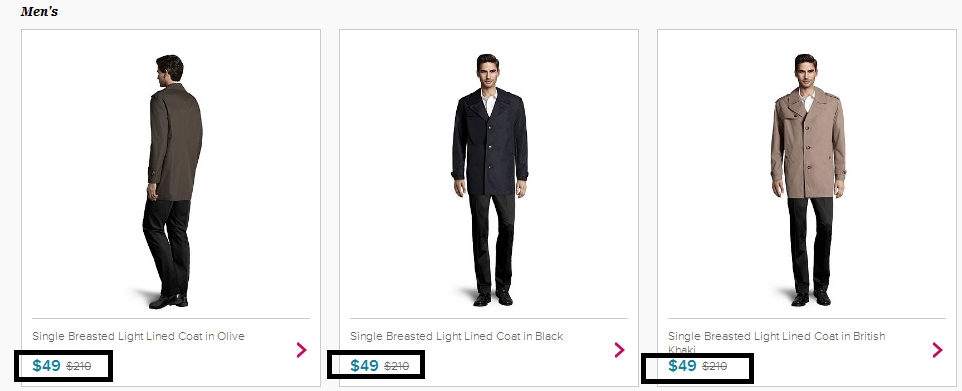This screenshot has height=391, width=962.
Task: Open the pink arrow on Olive coat card
Action: click(301, 350)
